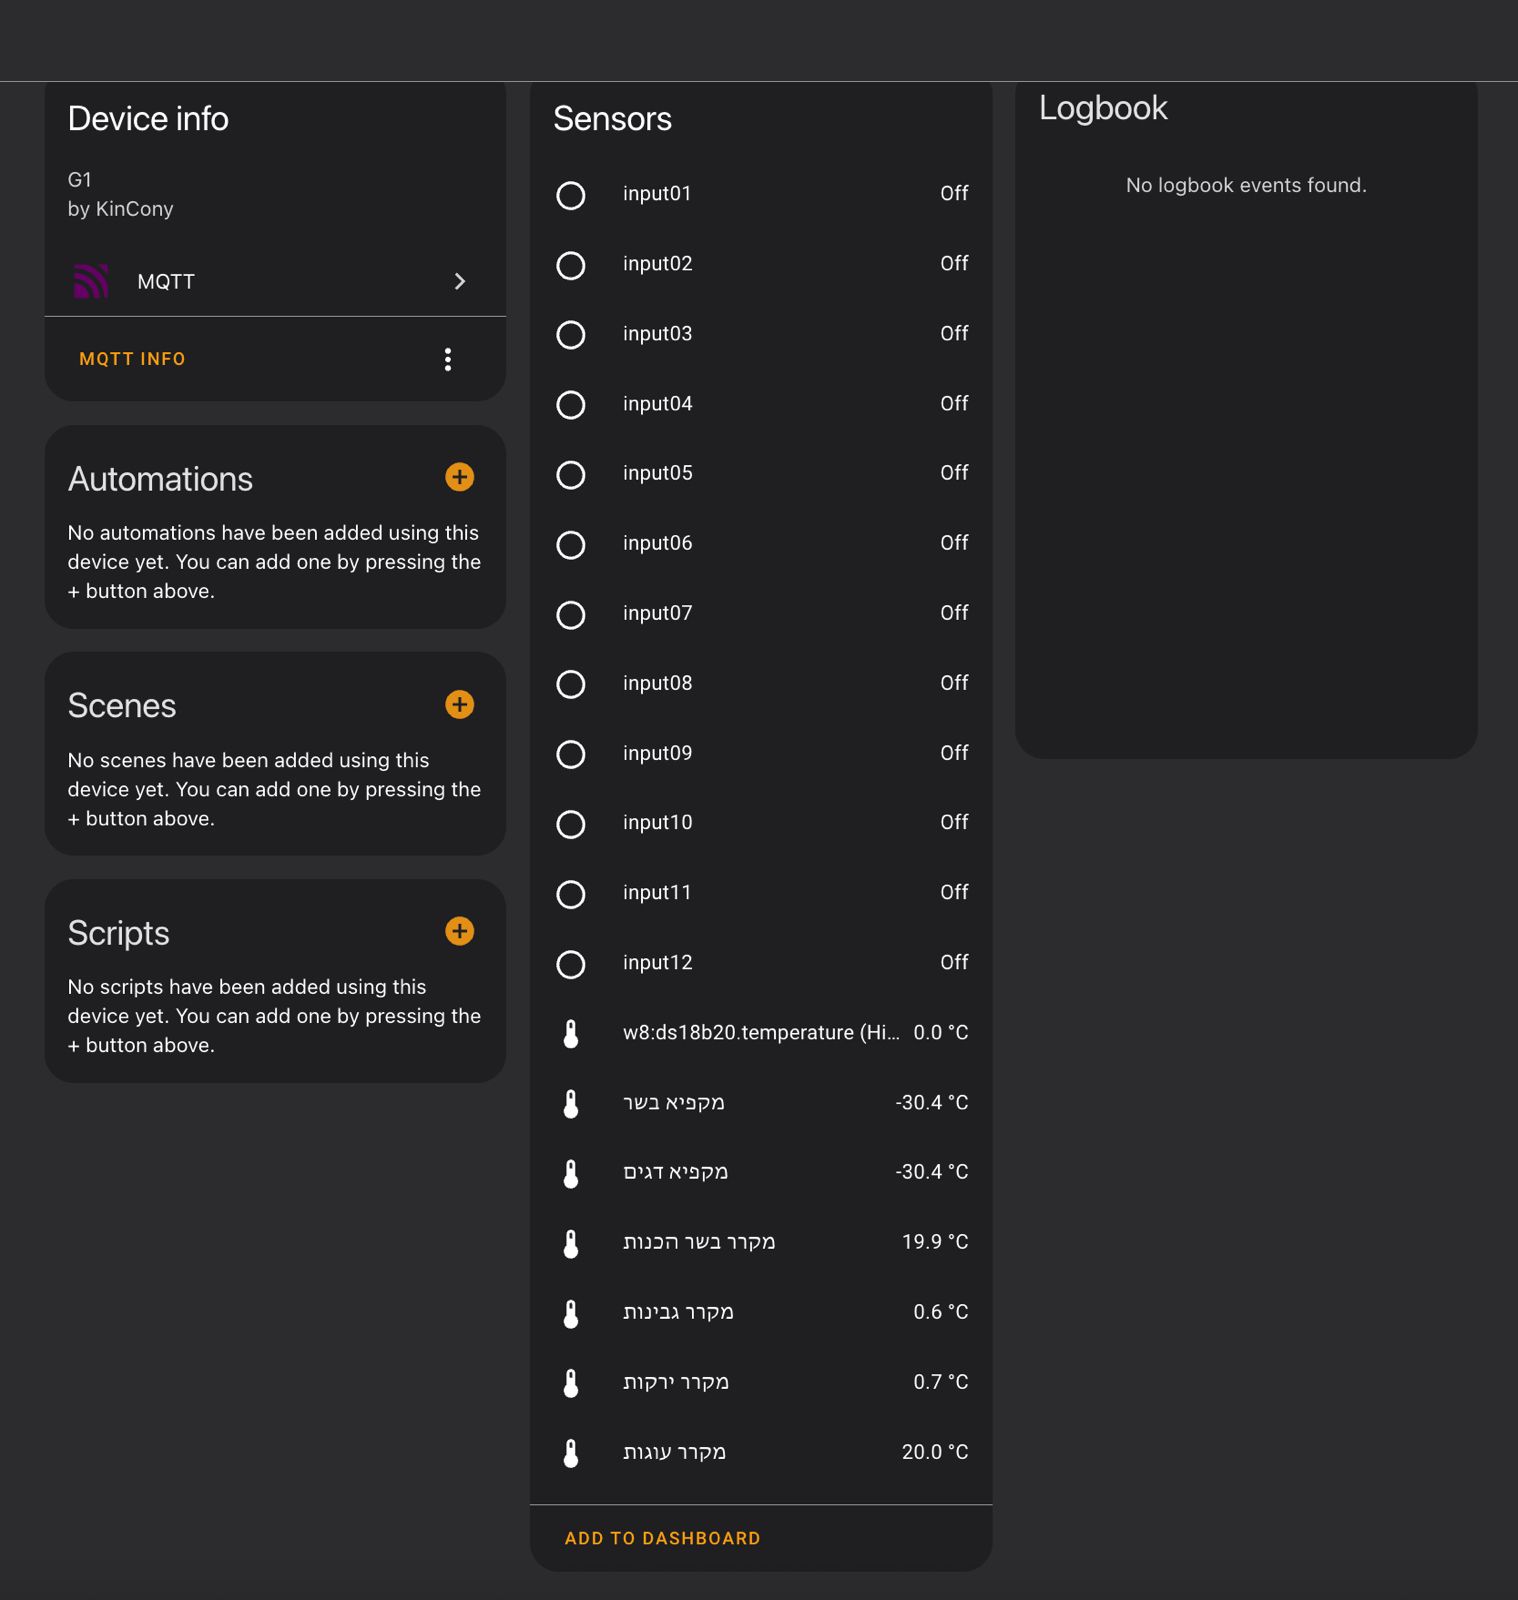Open the sensor reading 19.9 °C
Viewport: 1518px width, 1600px height.
tap(934, 1242)
